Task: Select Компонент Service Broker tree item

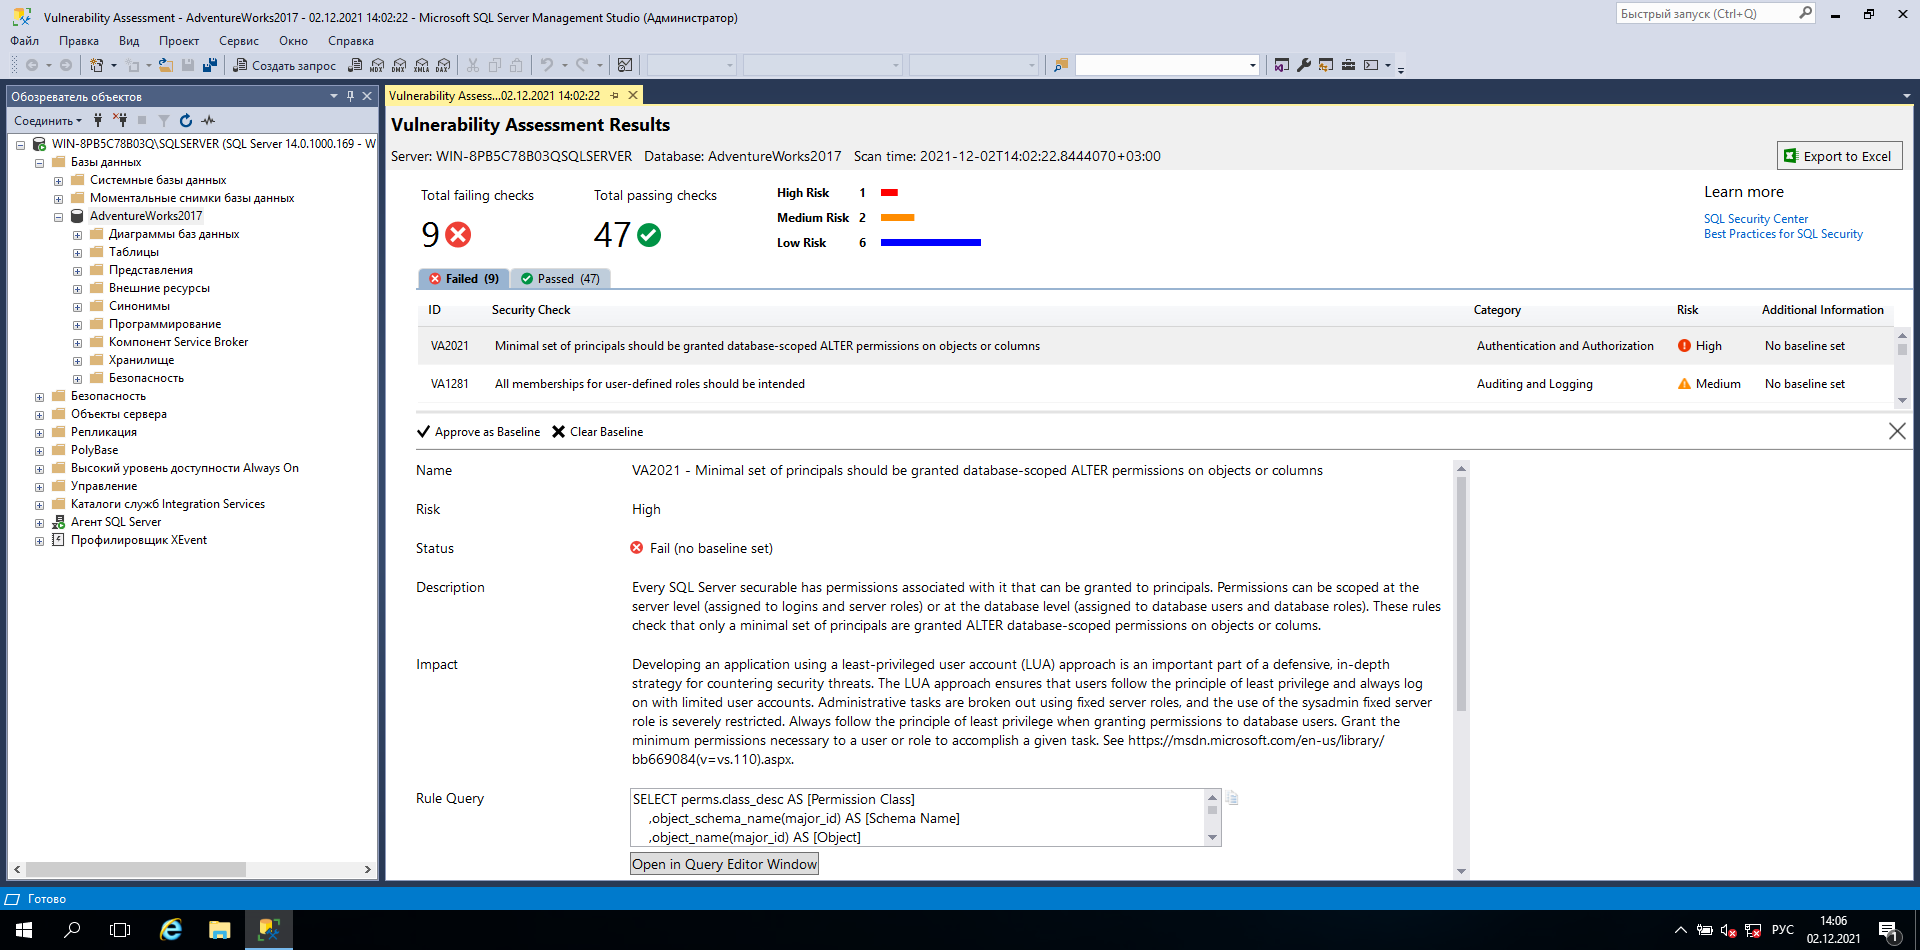Action: tap(178, 342)
